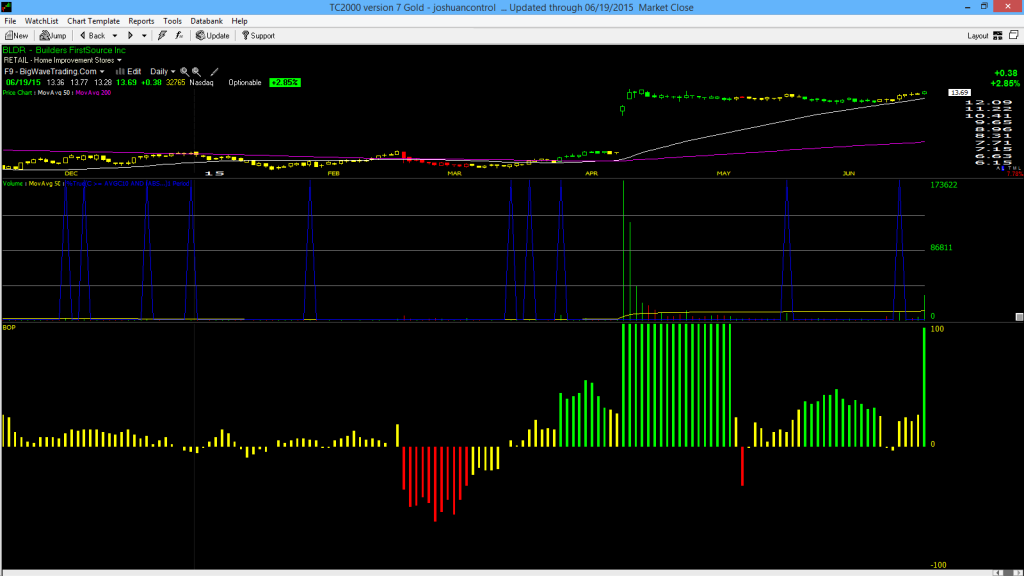Open the Jump tool in the toolbar
Image resolution: width=1024 pixels, height=576 pixels.
53,36
